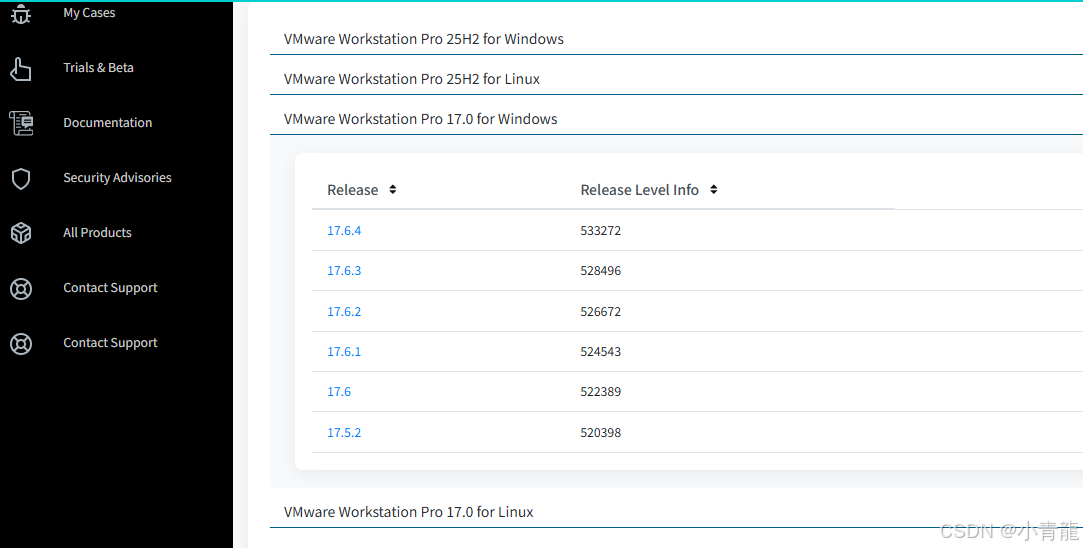Open release 17.6.1 link
This screenshot has height=548, width=1083.
(344, 352)
